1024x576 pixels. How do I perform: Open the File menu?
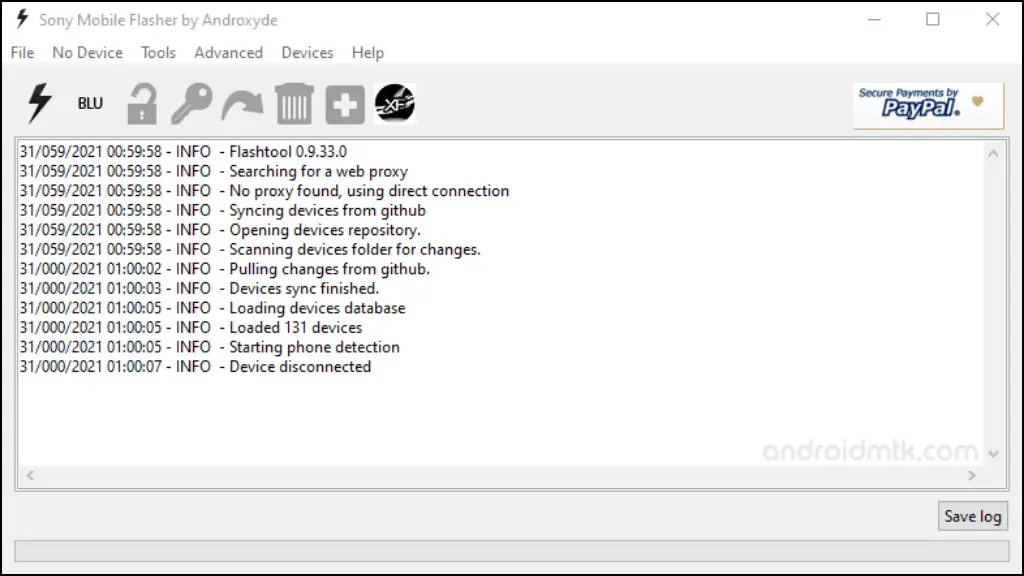pos(22,53)
